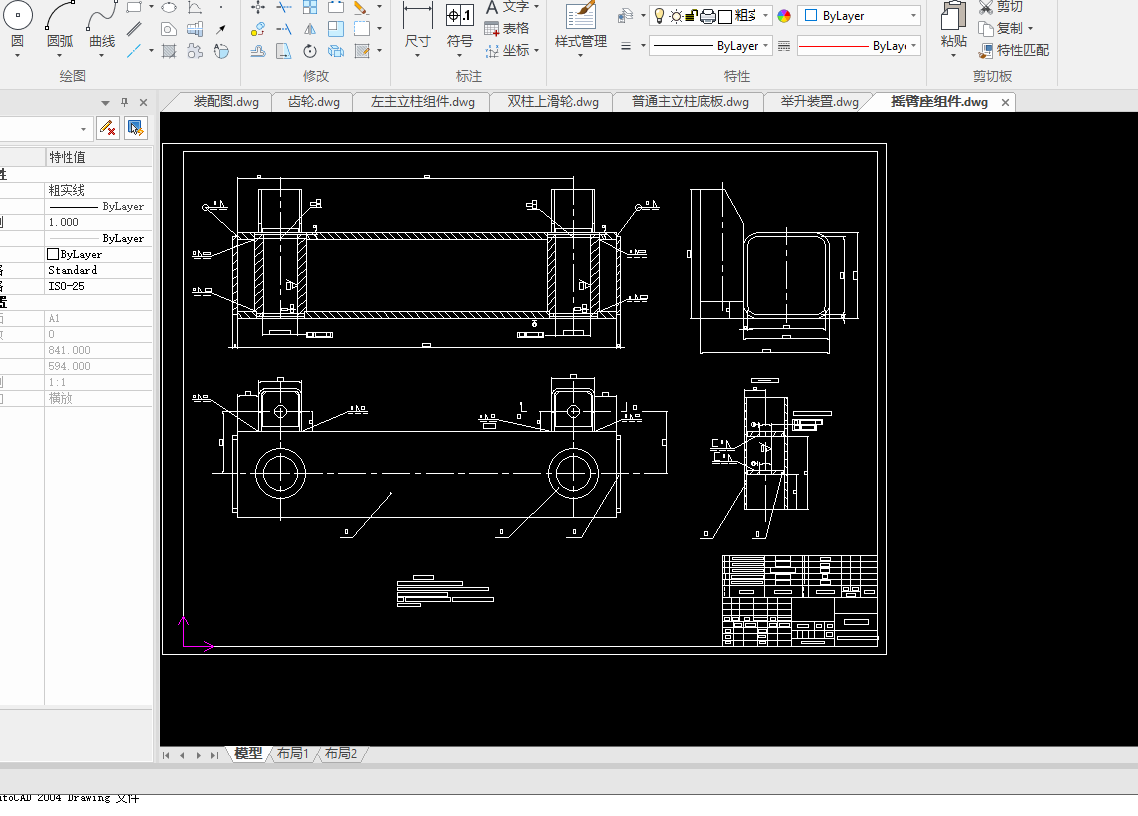Toggle the ByLayer color box in properties

pyautogui.click(x=54, y=254)
